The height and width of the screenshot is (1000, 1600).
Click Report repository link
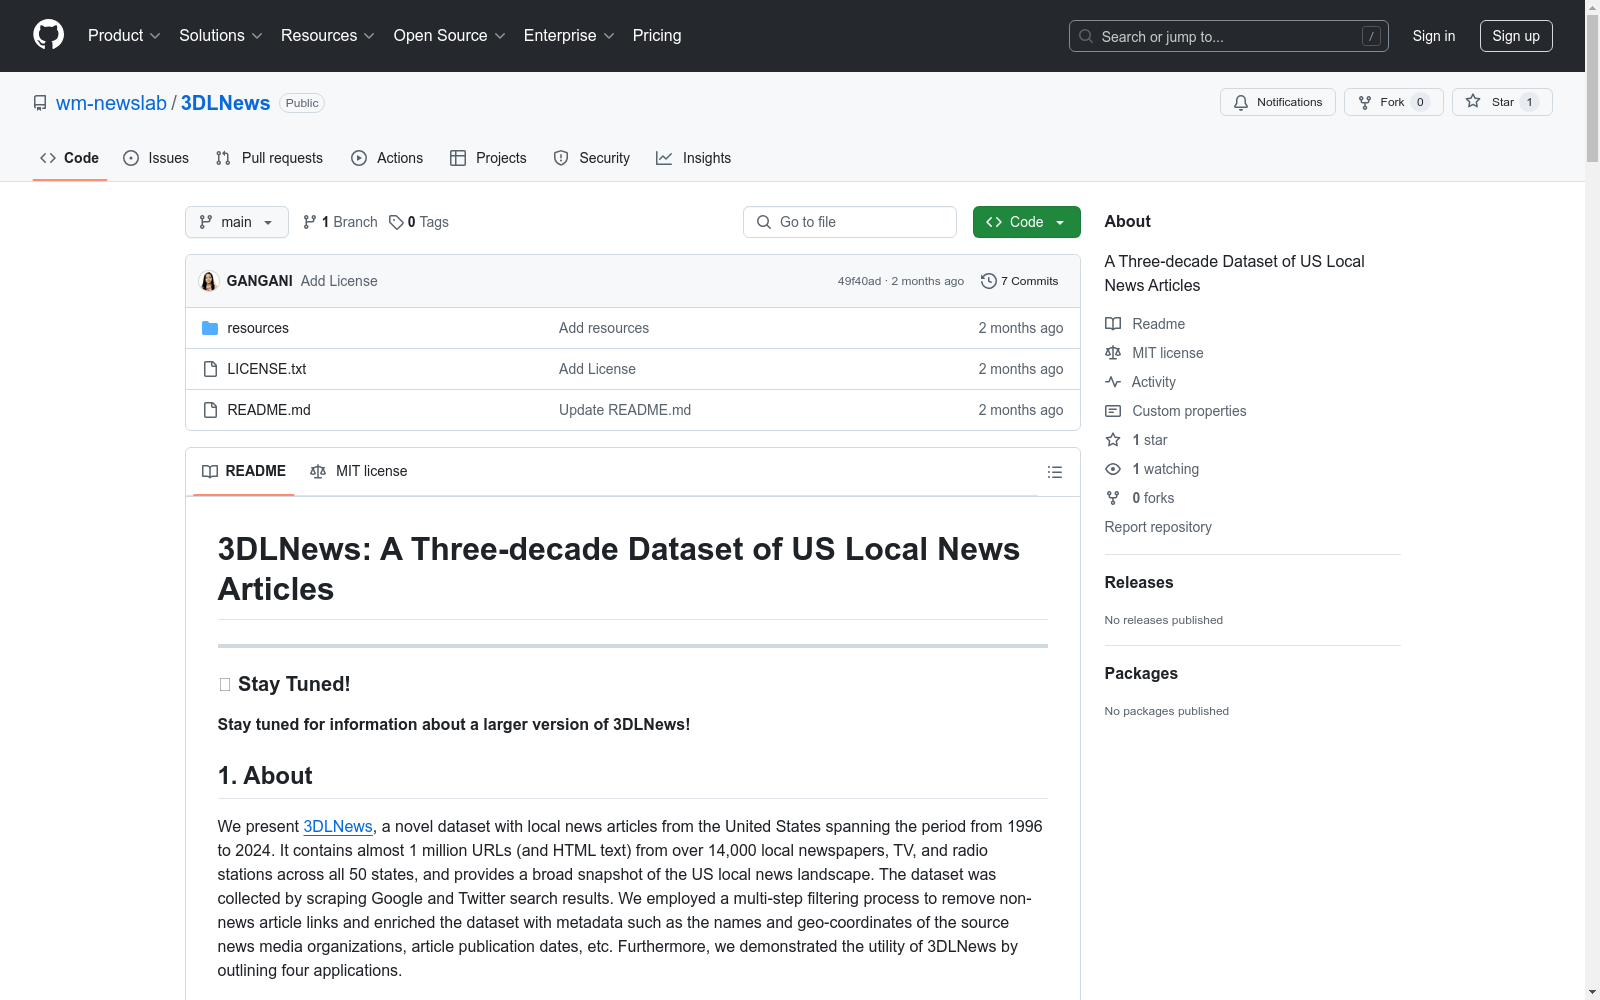(1158, 527)
